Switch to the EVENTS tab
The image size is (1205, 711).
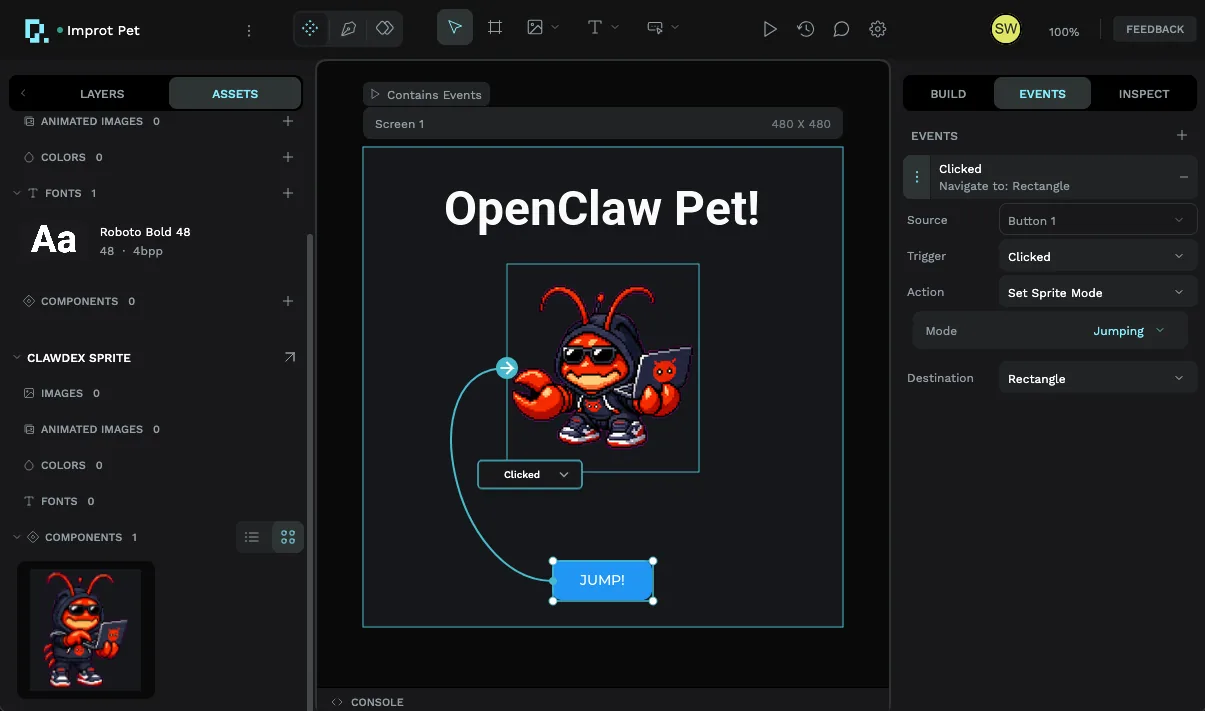(x=1042, y=94)
